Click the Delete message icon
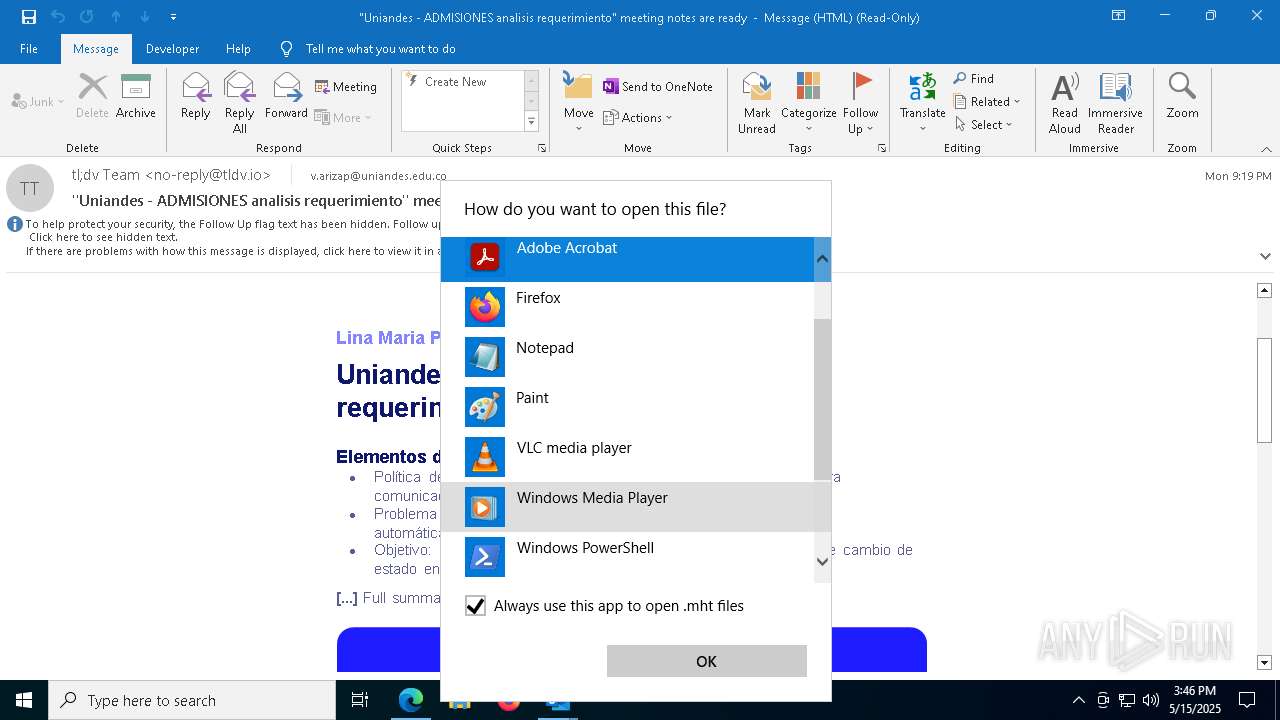 pyautogui.click(x=92, y=96)
